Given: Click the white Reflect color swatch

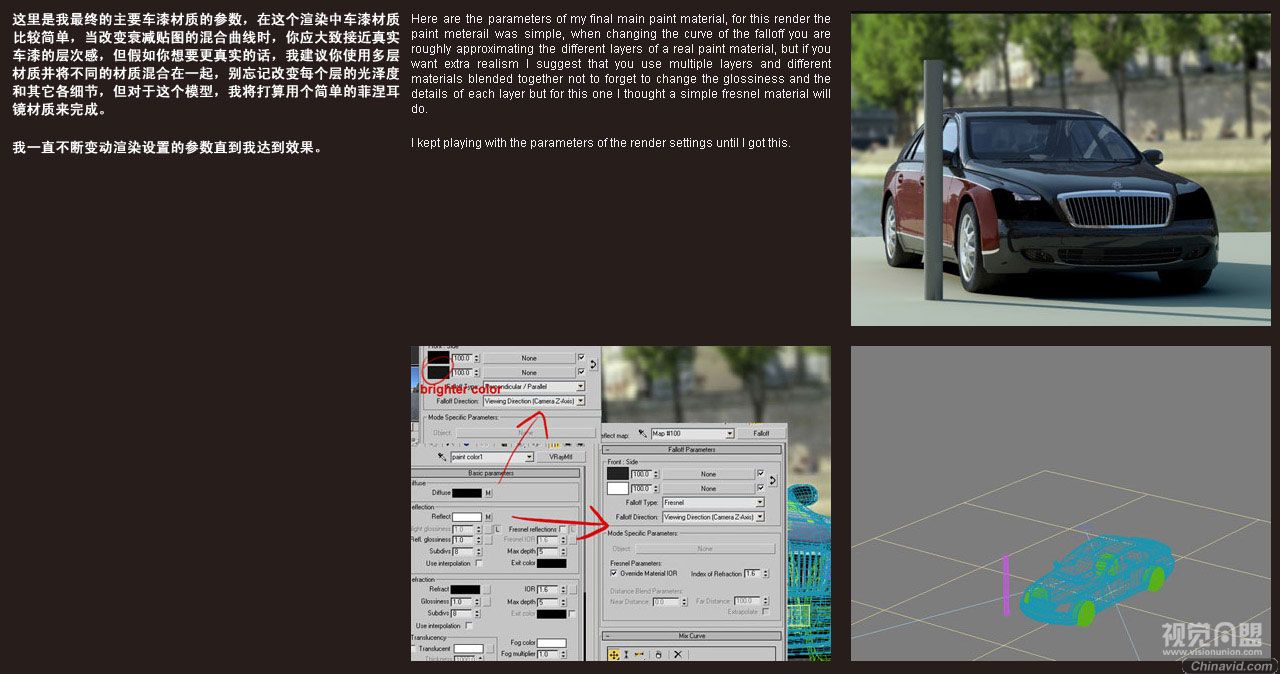Looking at the screenshot, I should tap(466, 517).
